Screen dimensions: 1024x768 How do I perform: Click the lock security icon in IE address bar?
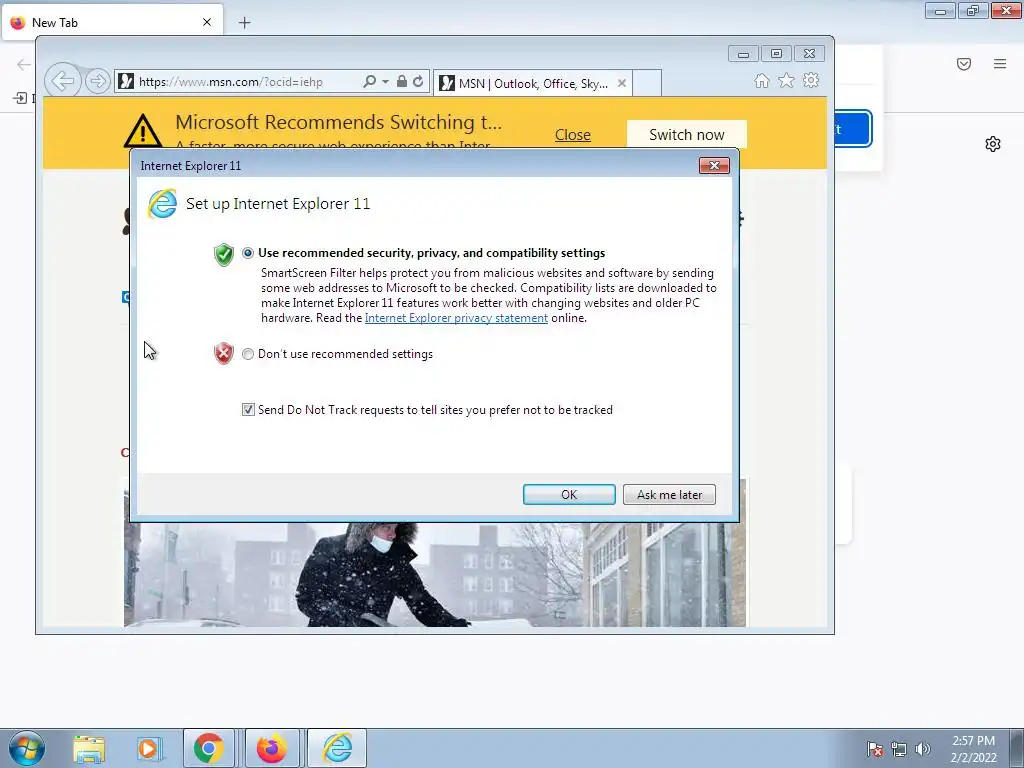[402, 82]
